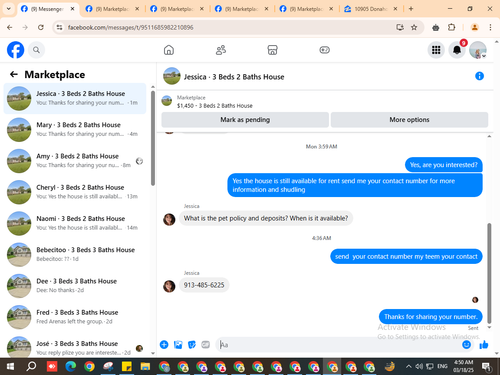Open the Chrome three-dot menu
The height and width of the screenshot is (375, 500).
point(490,27)
